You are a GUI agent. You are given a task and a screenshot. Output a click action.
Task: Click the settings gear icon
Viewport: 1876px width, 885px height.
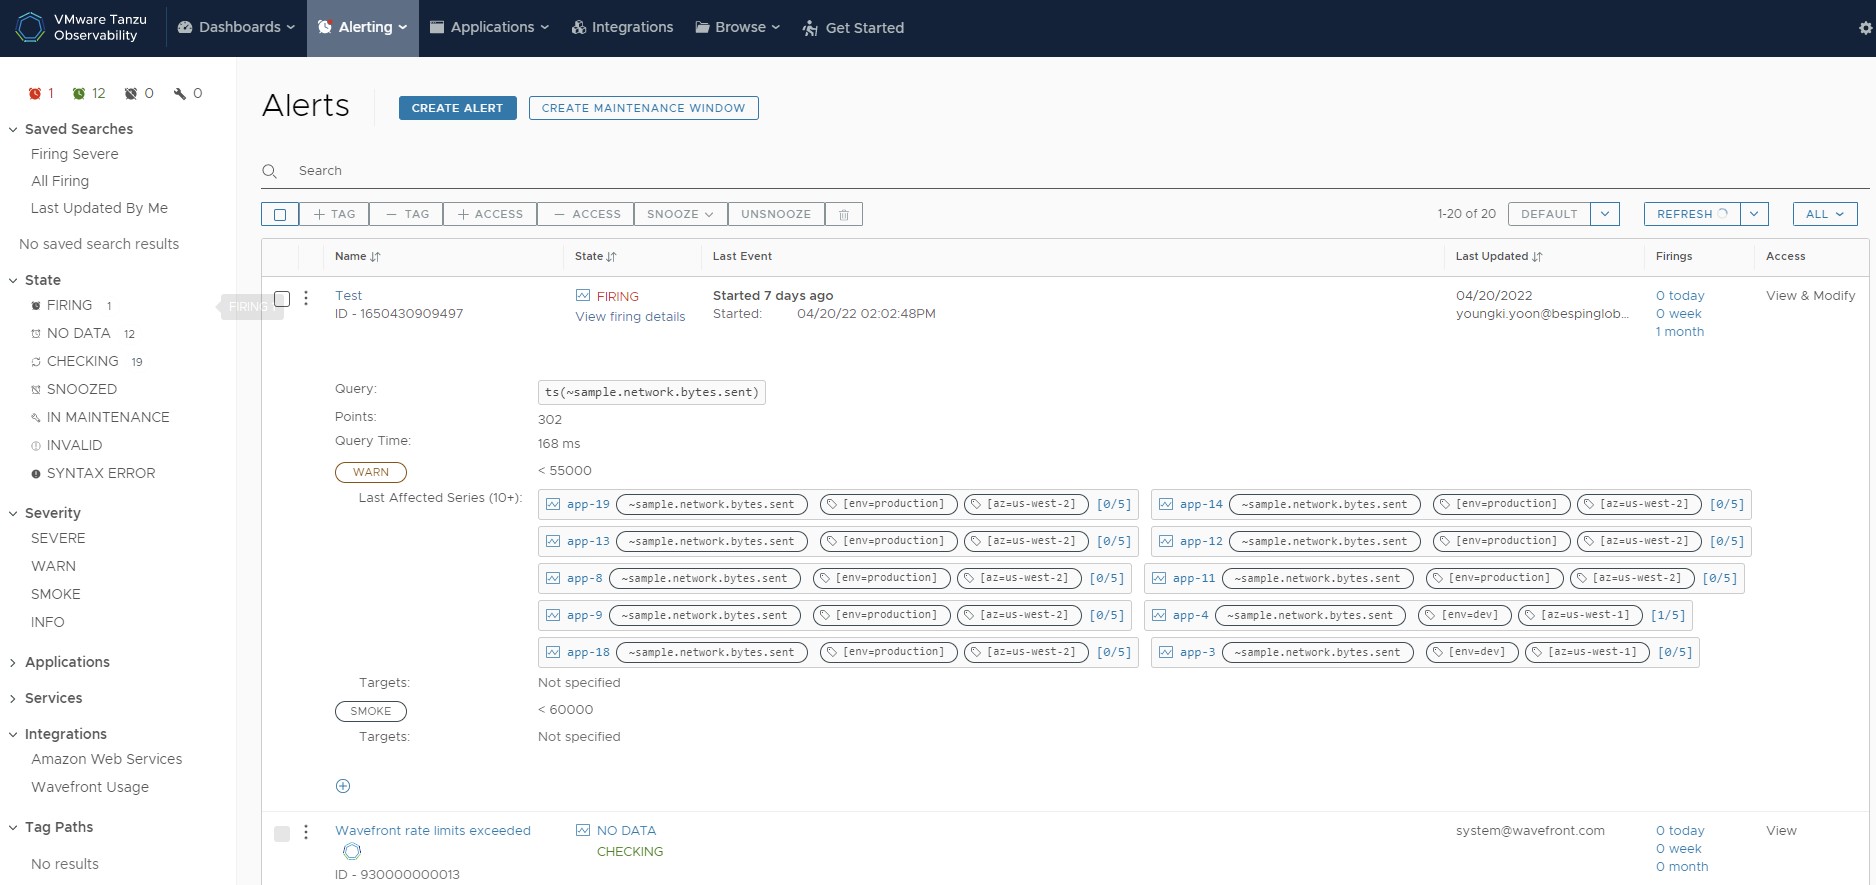[x=1865, y=28]
